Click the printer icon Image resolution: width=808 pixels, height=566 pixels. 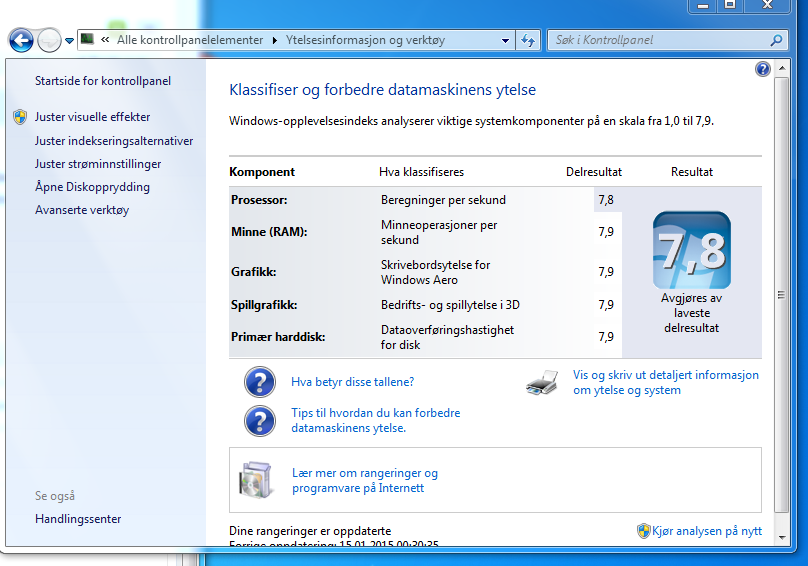pyautogui.click(x=542, y=382)
